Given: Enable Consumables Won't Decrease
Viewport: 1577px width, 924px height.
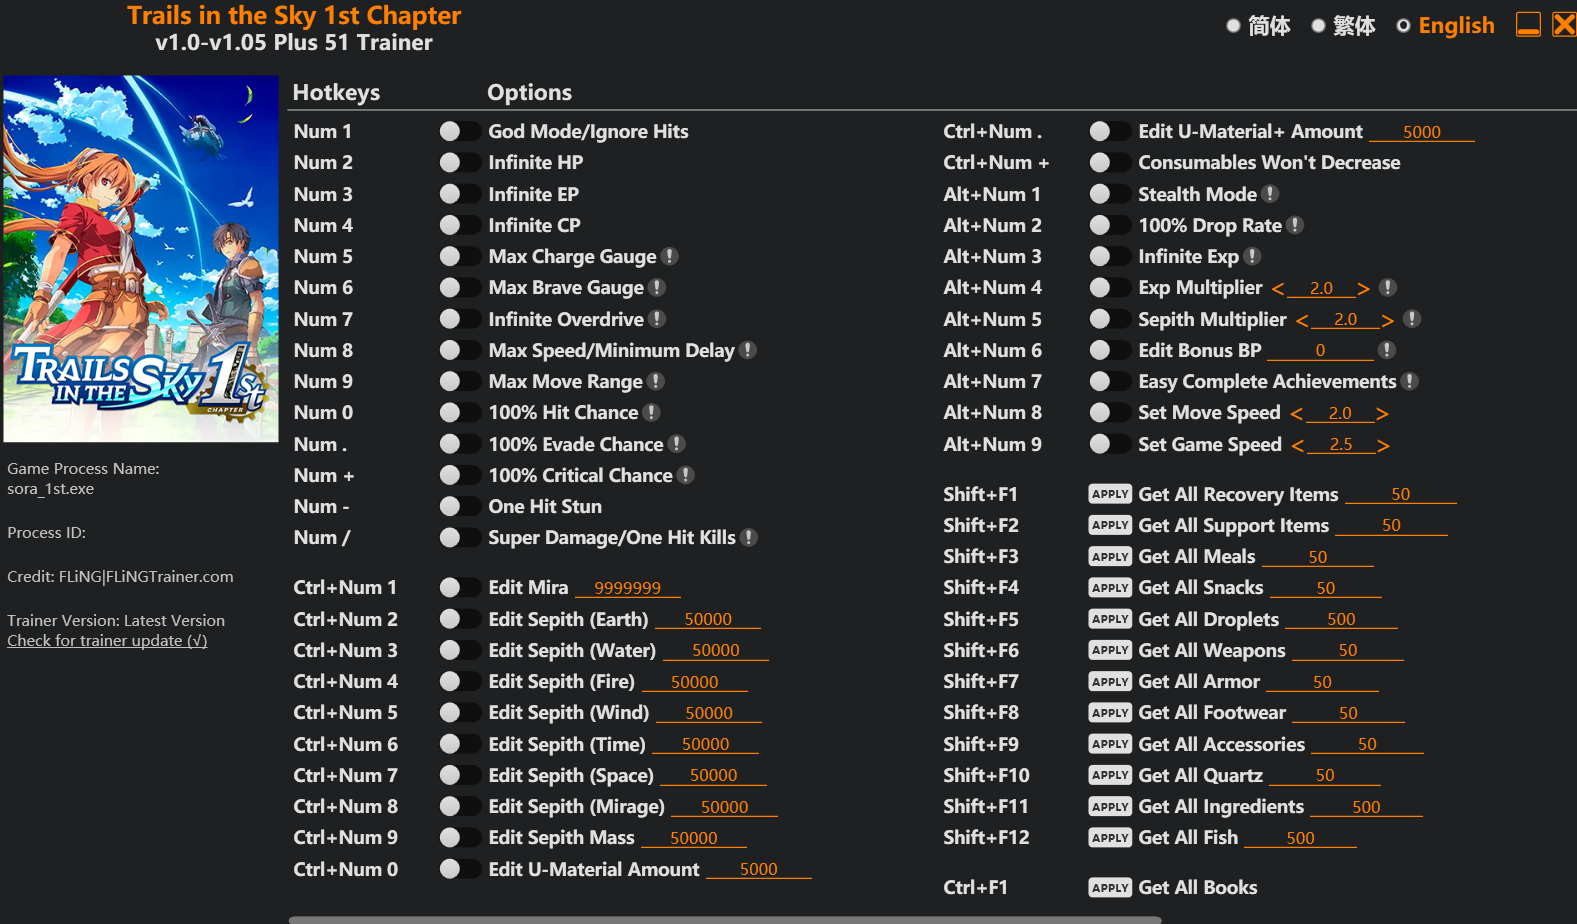Looking at the screenshot, I should pyautogui.click(x=1110, y=162).
